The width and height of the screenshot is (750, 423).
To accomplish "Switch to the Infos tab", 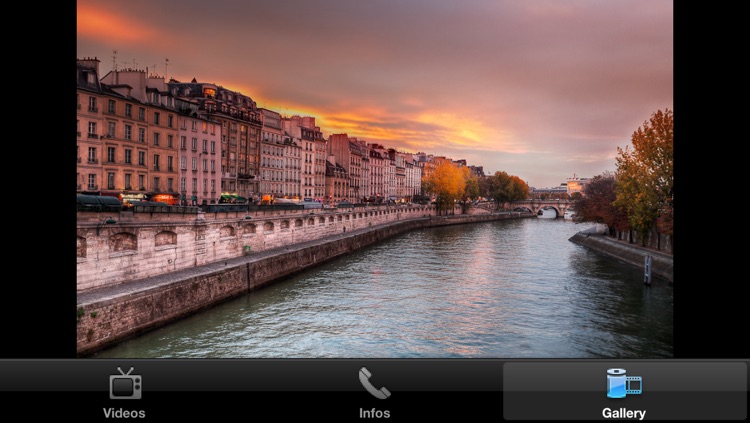I will [375, 392].
